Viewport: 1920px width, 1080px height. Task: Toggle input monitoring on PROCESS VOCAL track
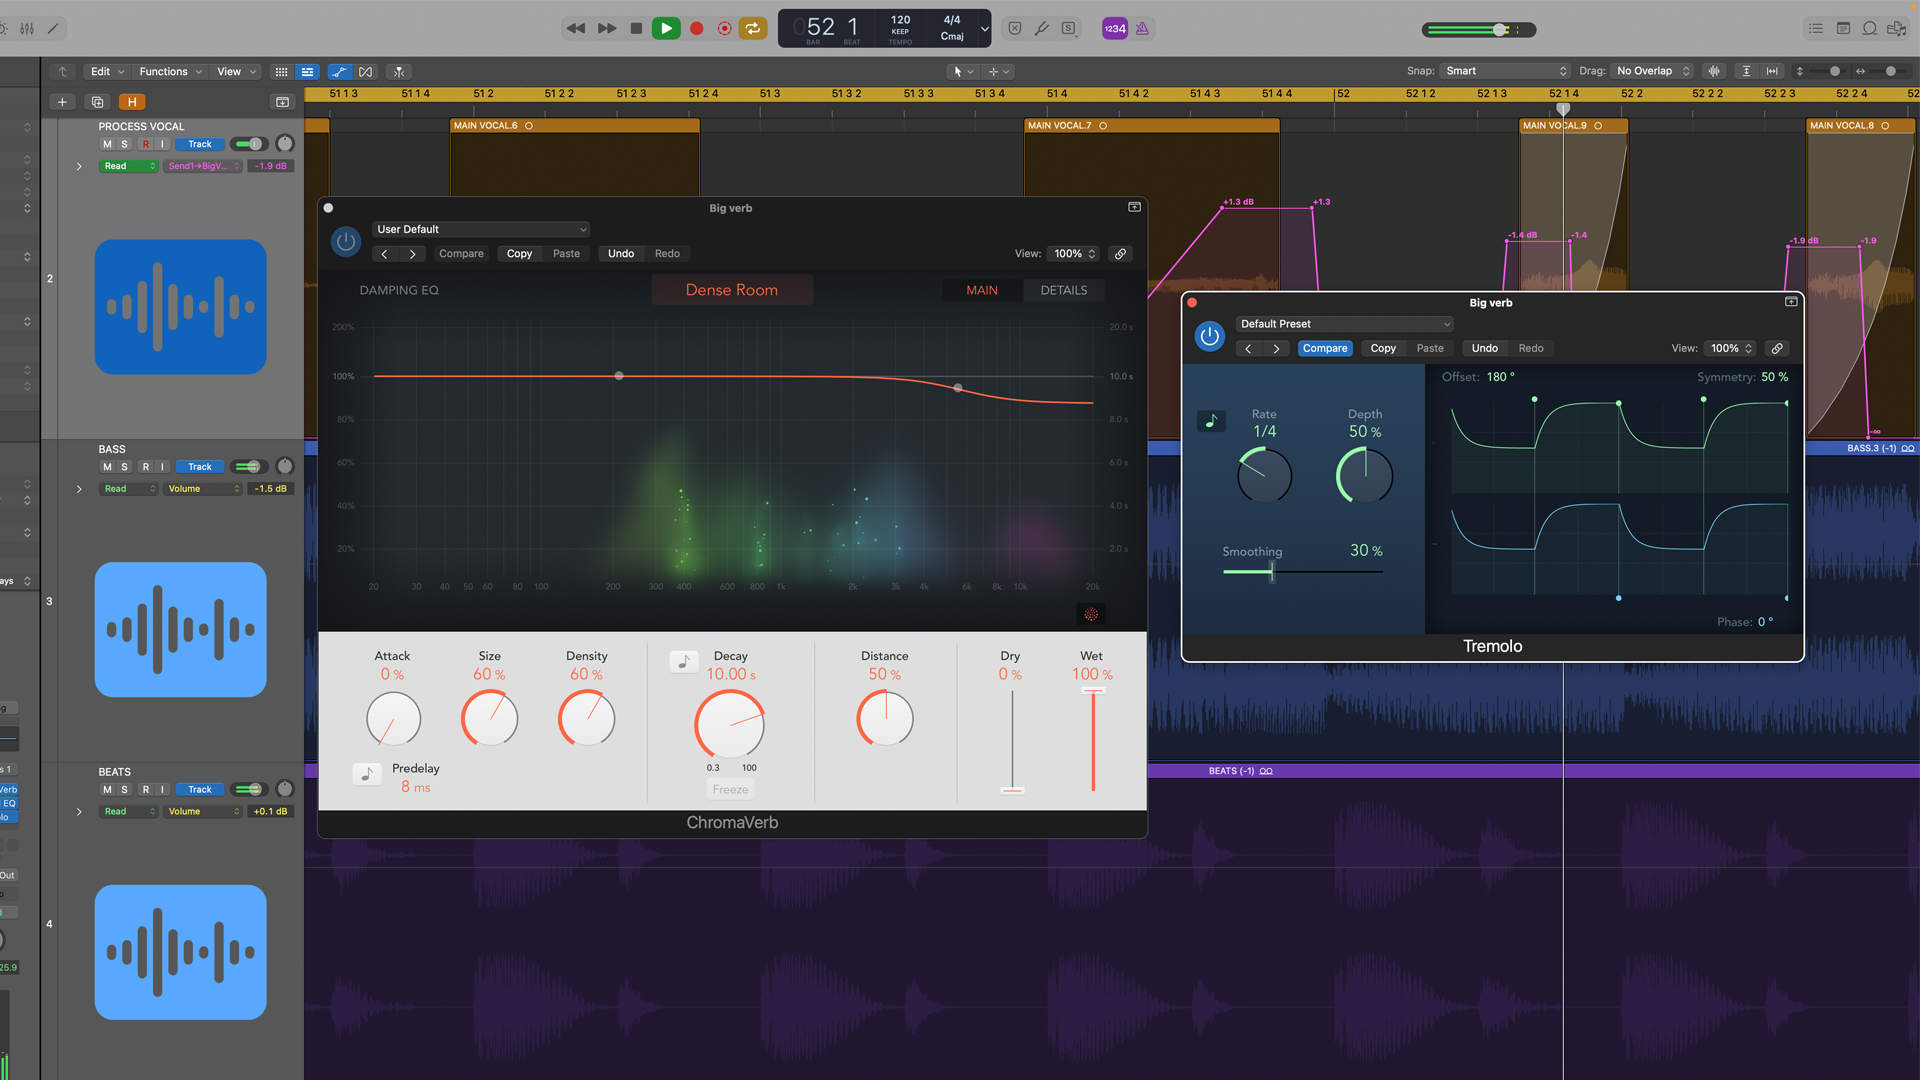(163, 144)
